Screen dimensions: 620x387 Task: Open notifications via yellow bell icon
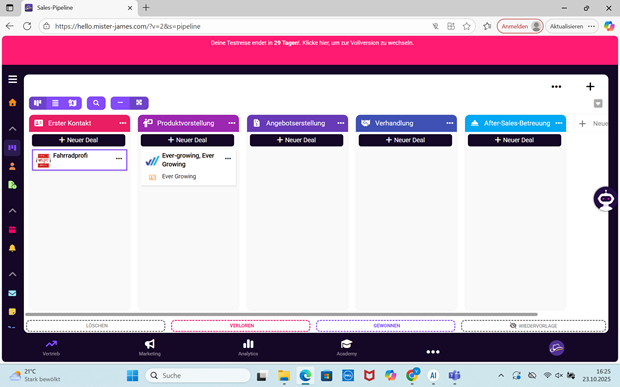[12, 248]
